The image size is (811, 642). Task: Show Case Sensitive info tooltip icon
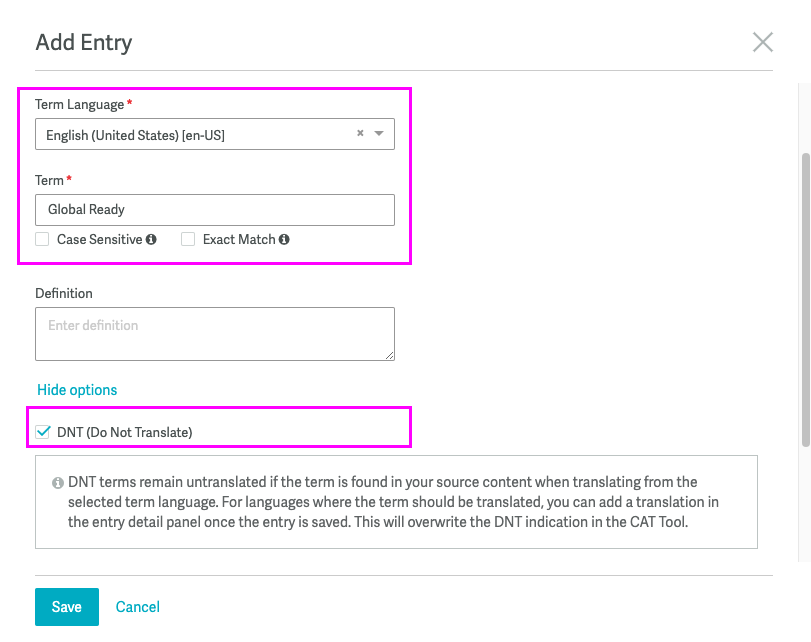point(151,240)
